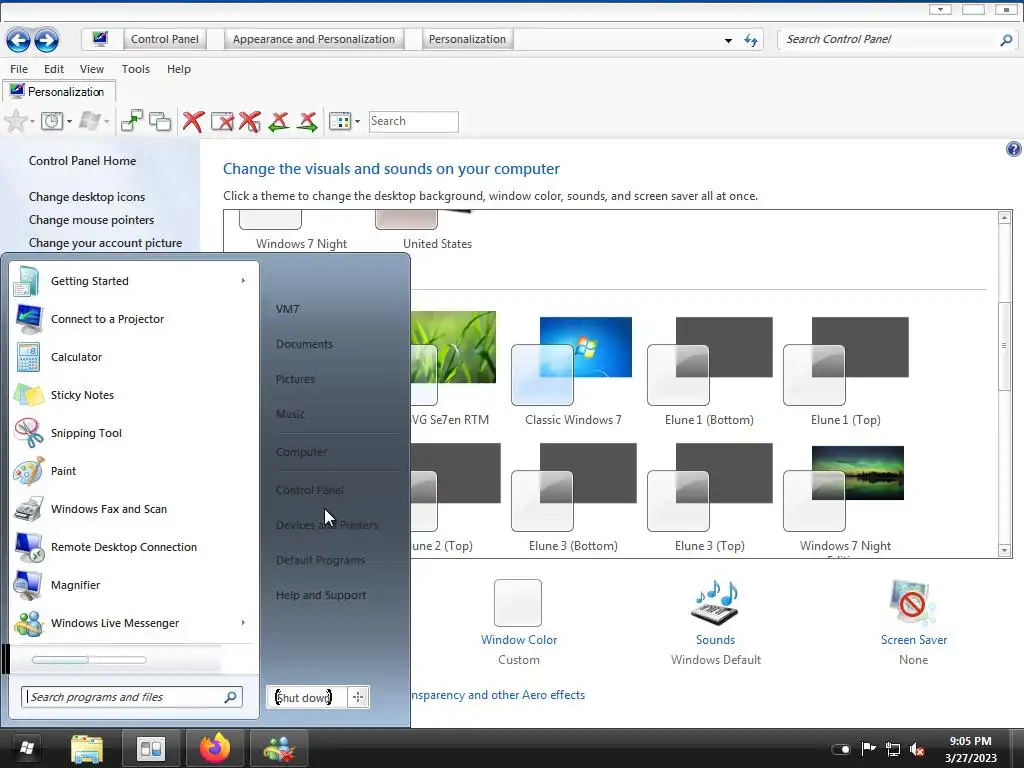The width and height of the screenshot is (1024, 768).
Task: Click Action Center flag tray icon
Action: click(868, 749)
